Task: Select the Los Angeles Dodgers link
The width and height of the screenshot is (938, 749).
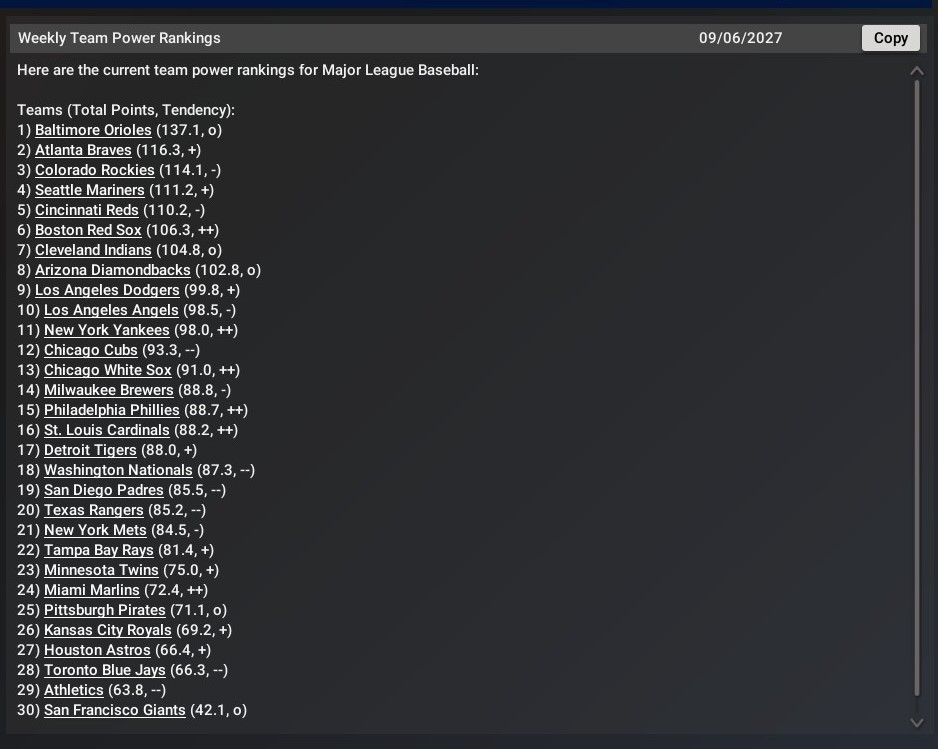Action: click(x=107, y=290)
